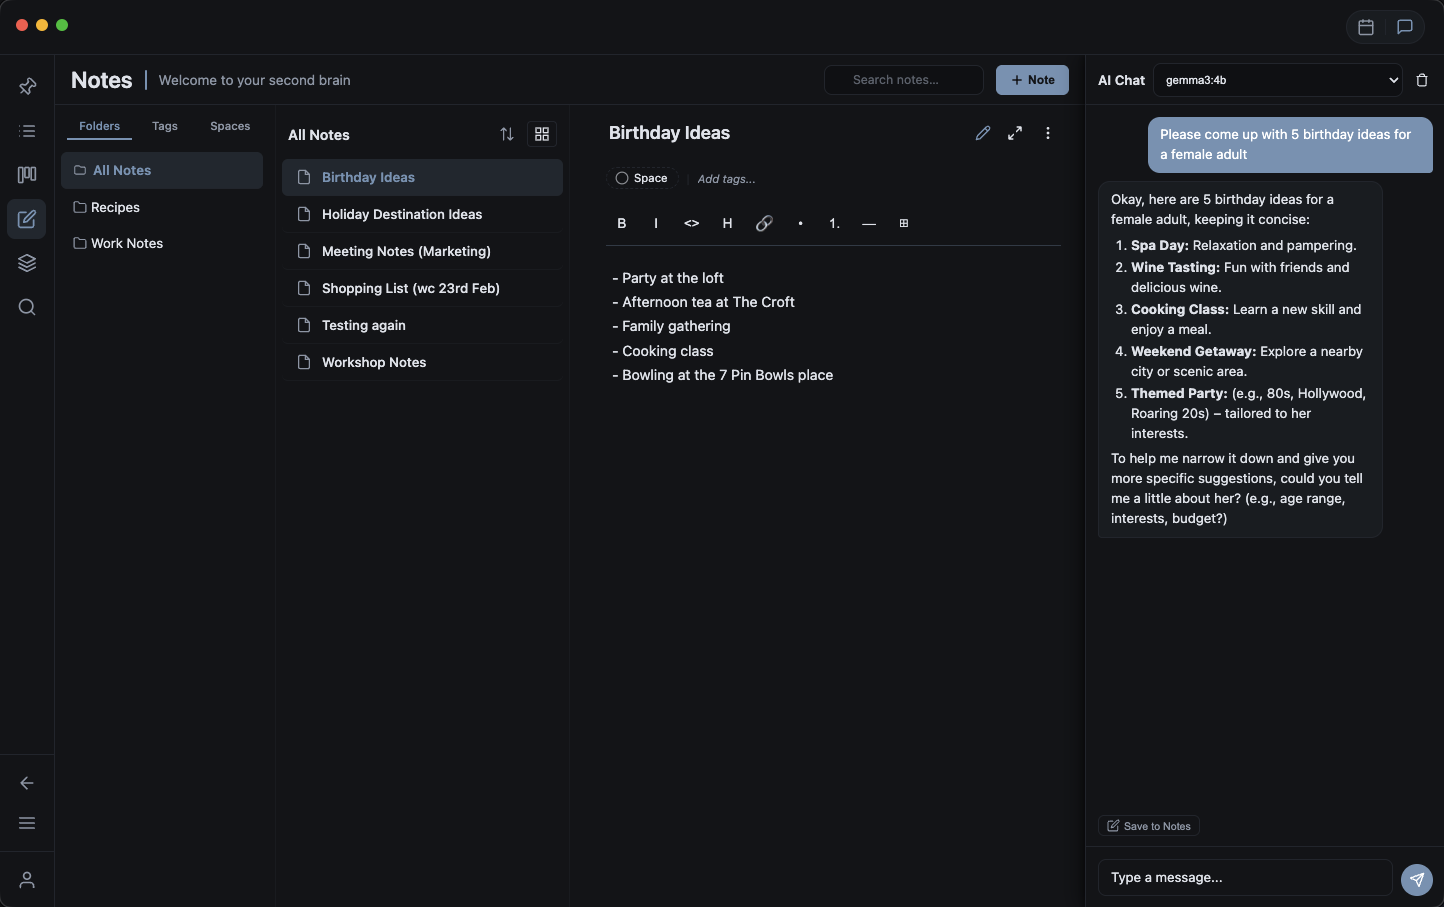1444x907 pixels.
Task: Save the AI response to Notes
Action: coord(1148,826)
